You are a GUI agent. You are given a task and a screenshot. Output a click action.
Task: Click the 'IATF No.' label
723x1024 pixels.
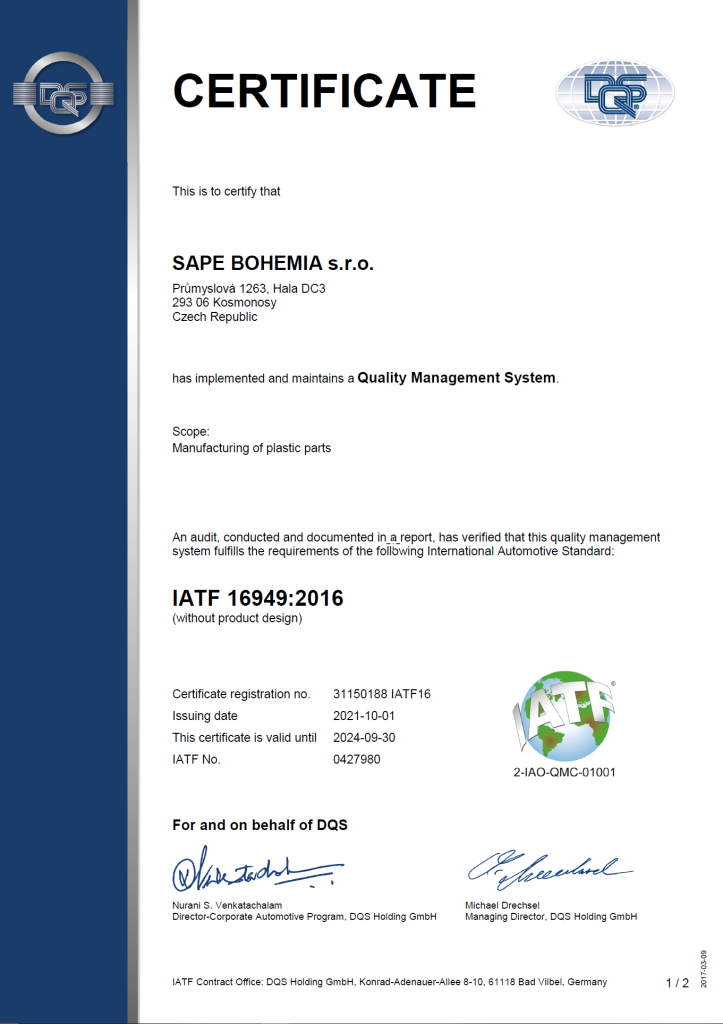[197, 760]
